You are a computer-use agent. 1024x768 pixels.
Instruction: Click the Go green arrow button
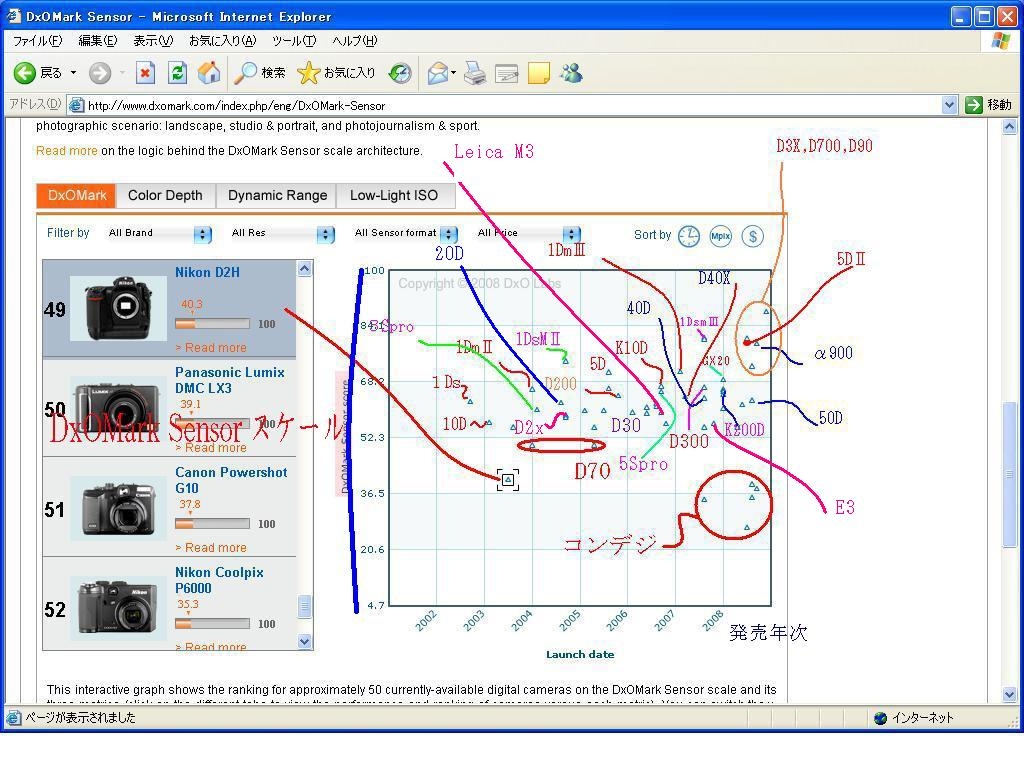pos(974,104)
